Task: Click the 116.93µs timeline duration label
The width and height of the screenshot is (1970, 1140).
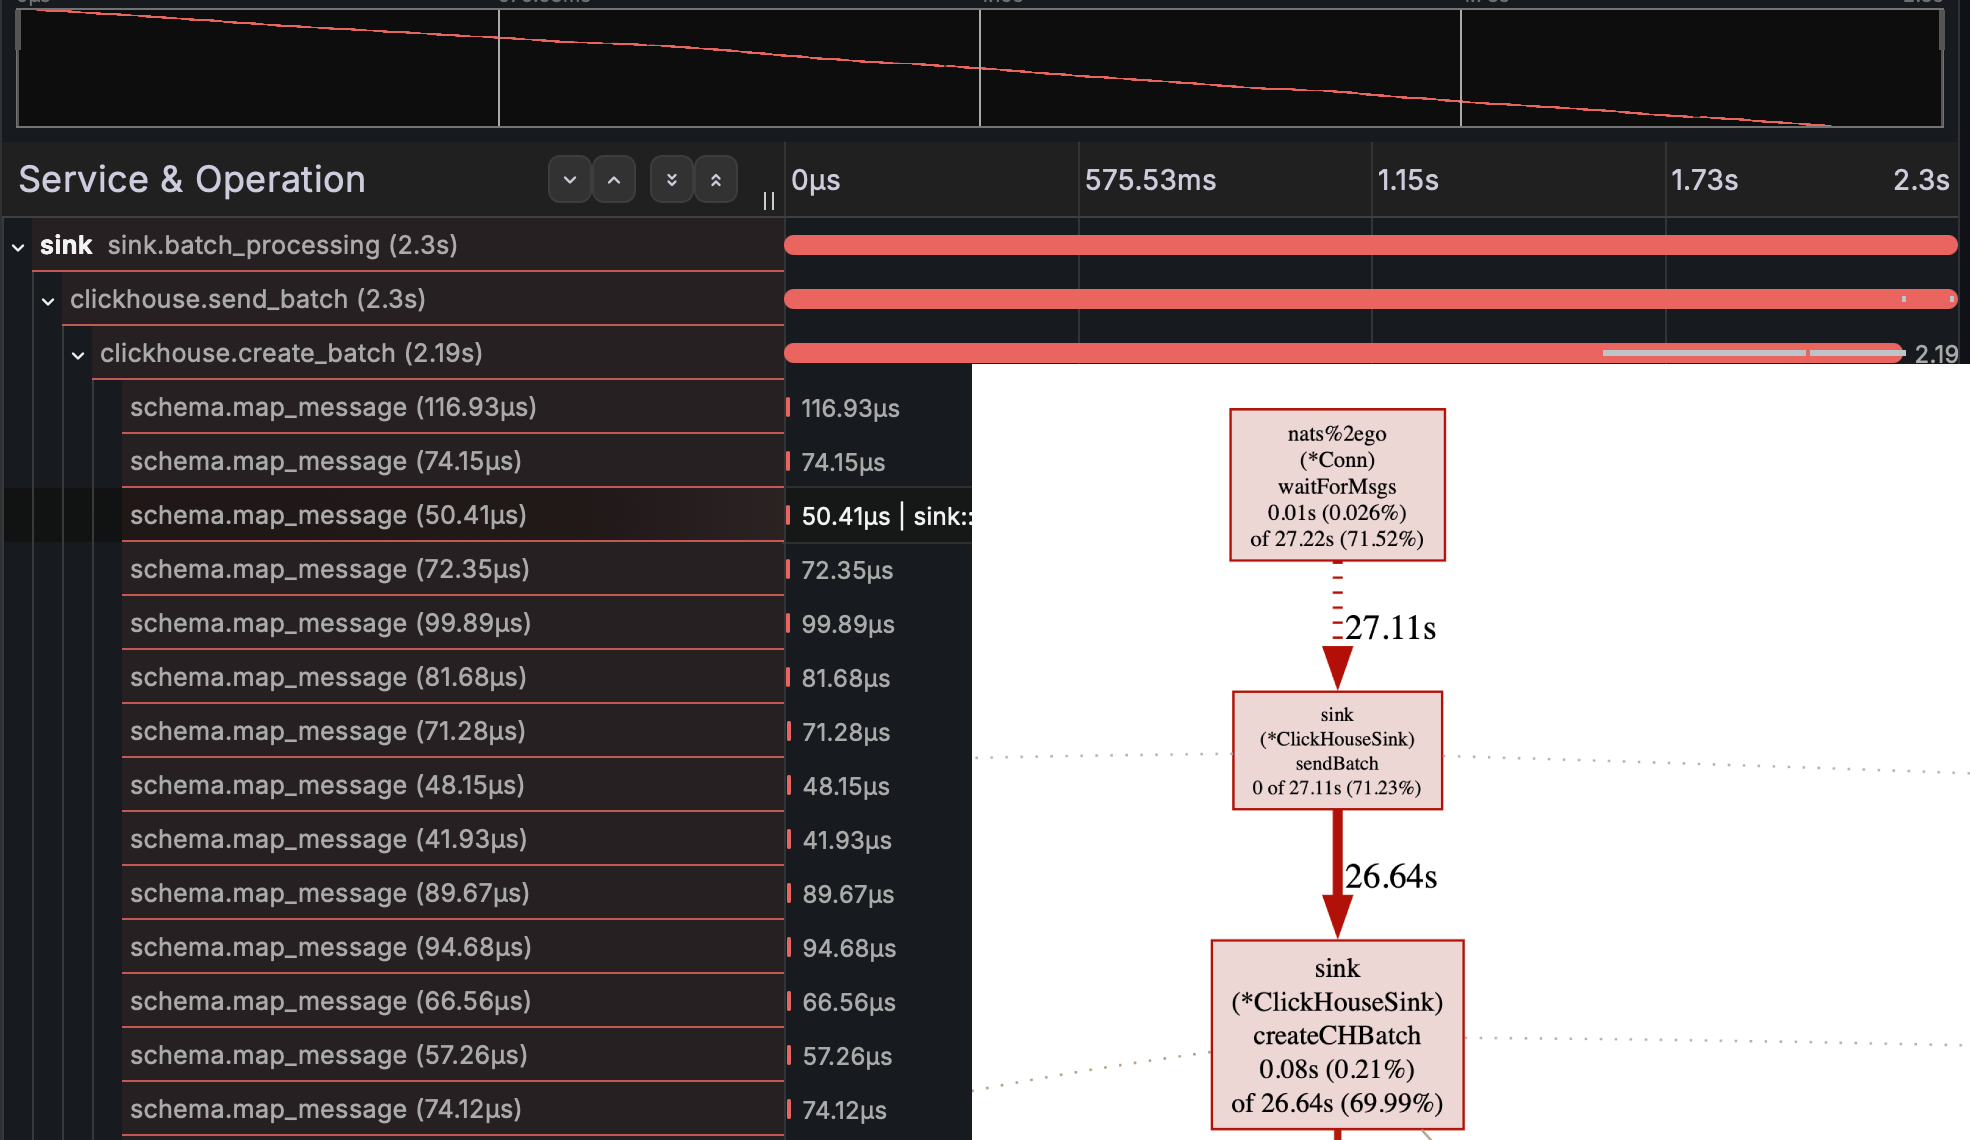Action: 850,408
